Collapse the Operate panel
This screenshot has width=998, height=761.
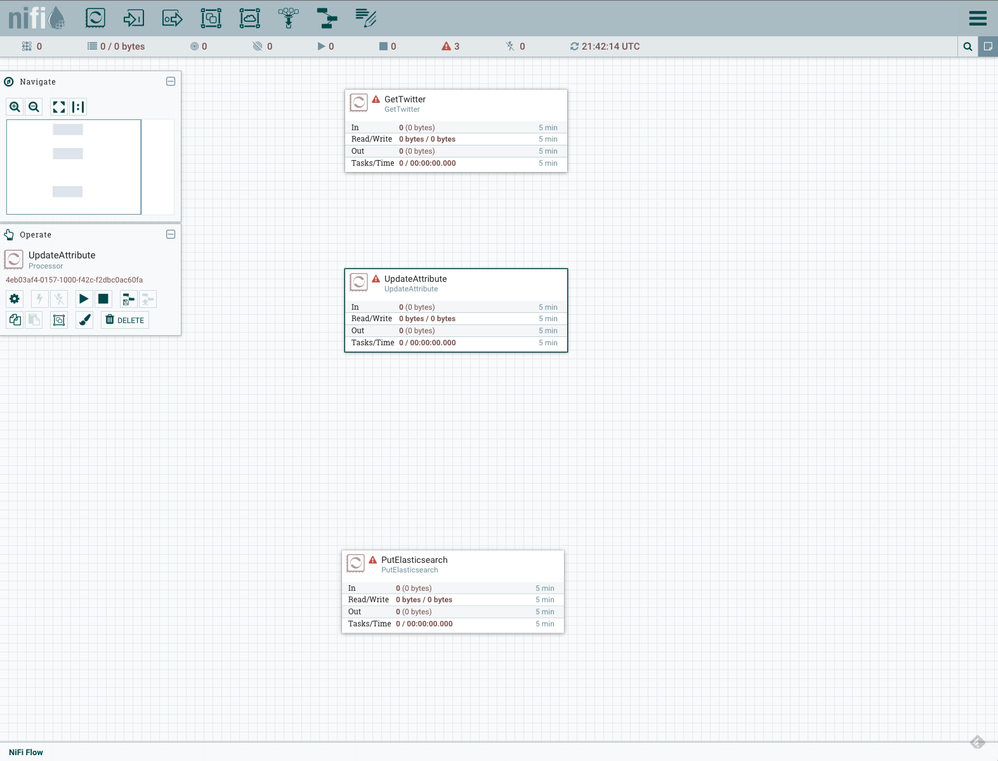[170, 234]
